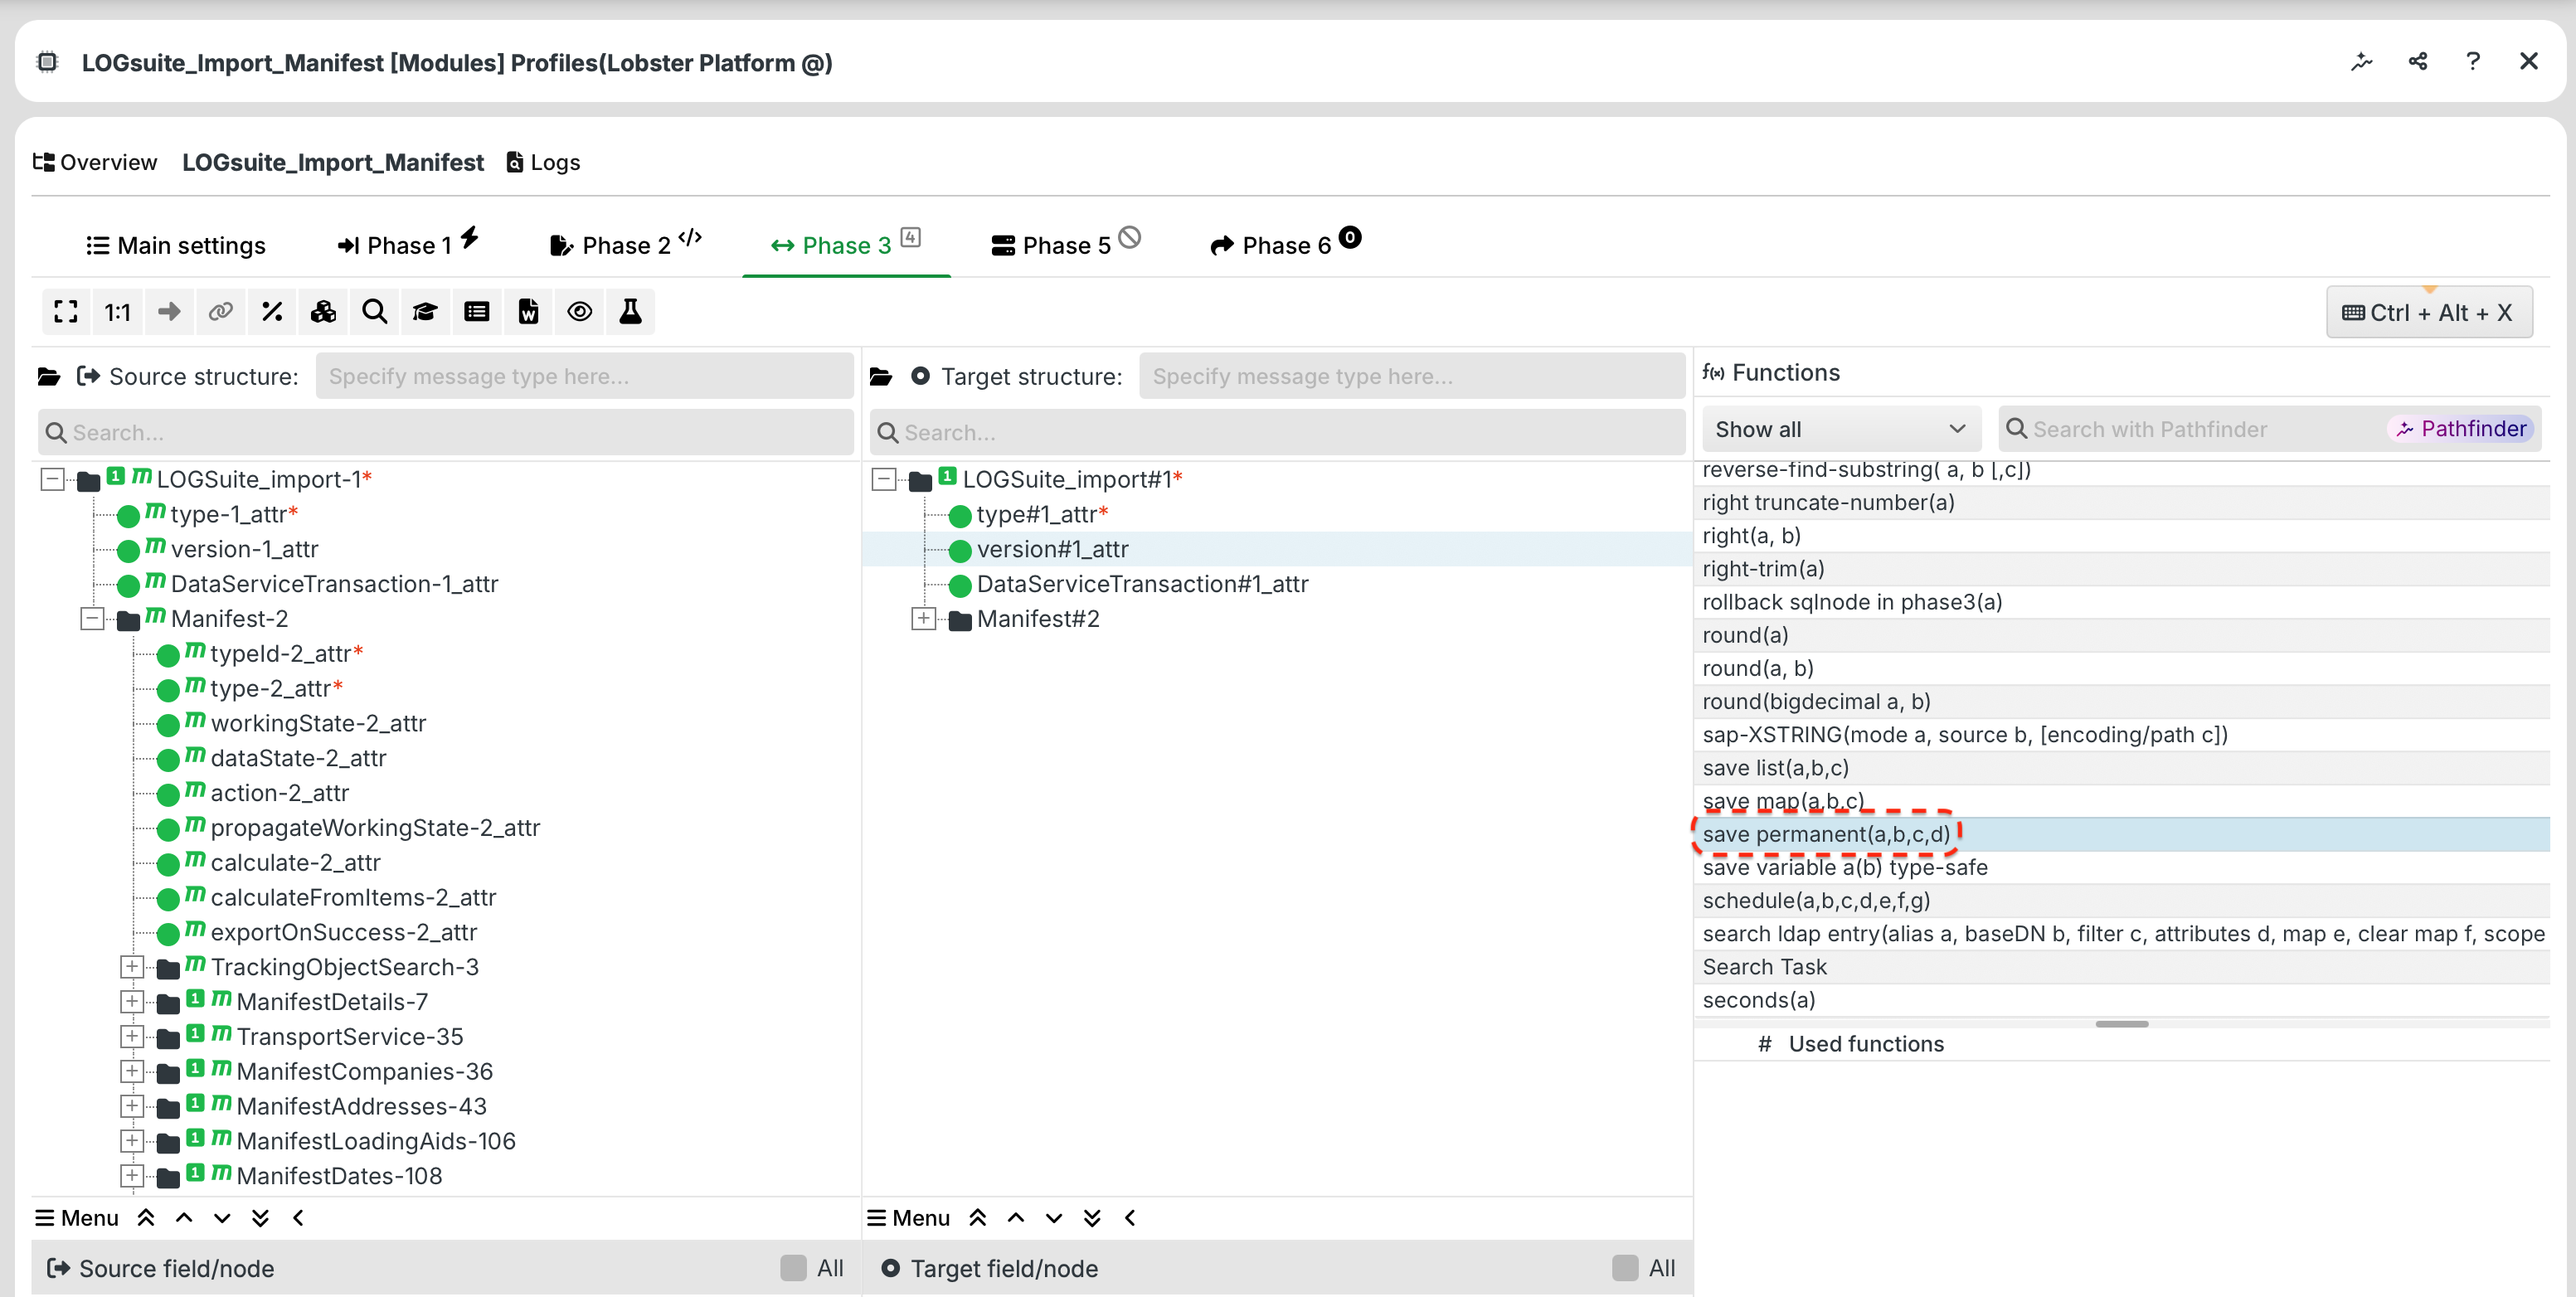Image resolution: width=2576 pixels, height=1297 pixels.
Task: Click the right arrow toolbar icon
Action: pos(169,312)
